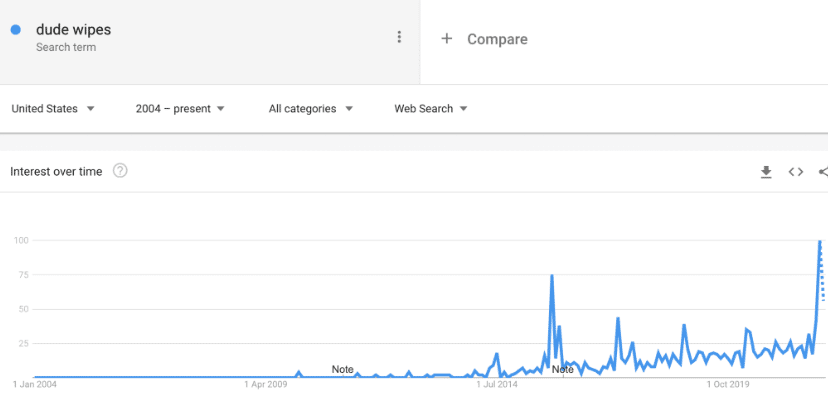Open the embed code icon

(796, 172)
